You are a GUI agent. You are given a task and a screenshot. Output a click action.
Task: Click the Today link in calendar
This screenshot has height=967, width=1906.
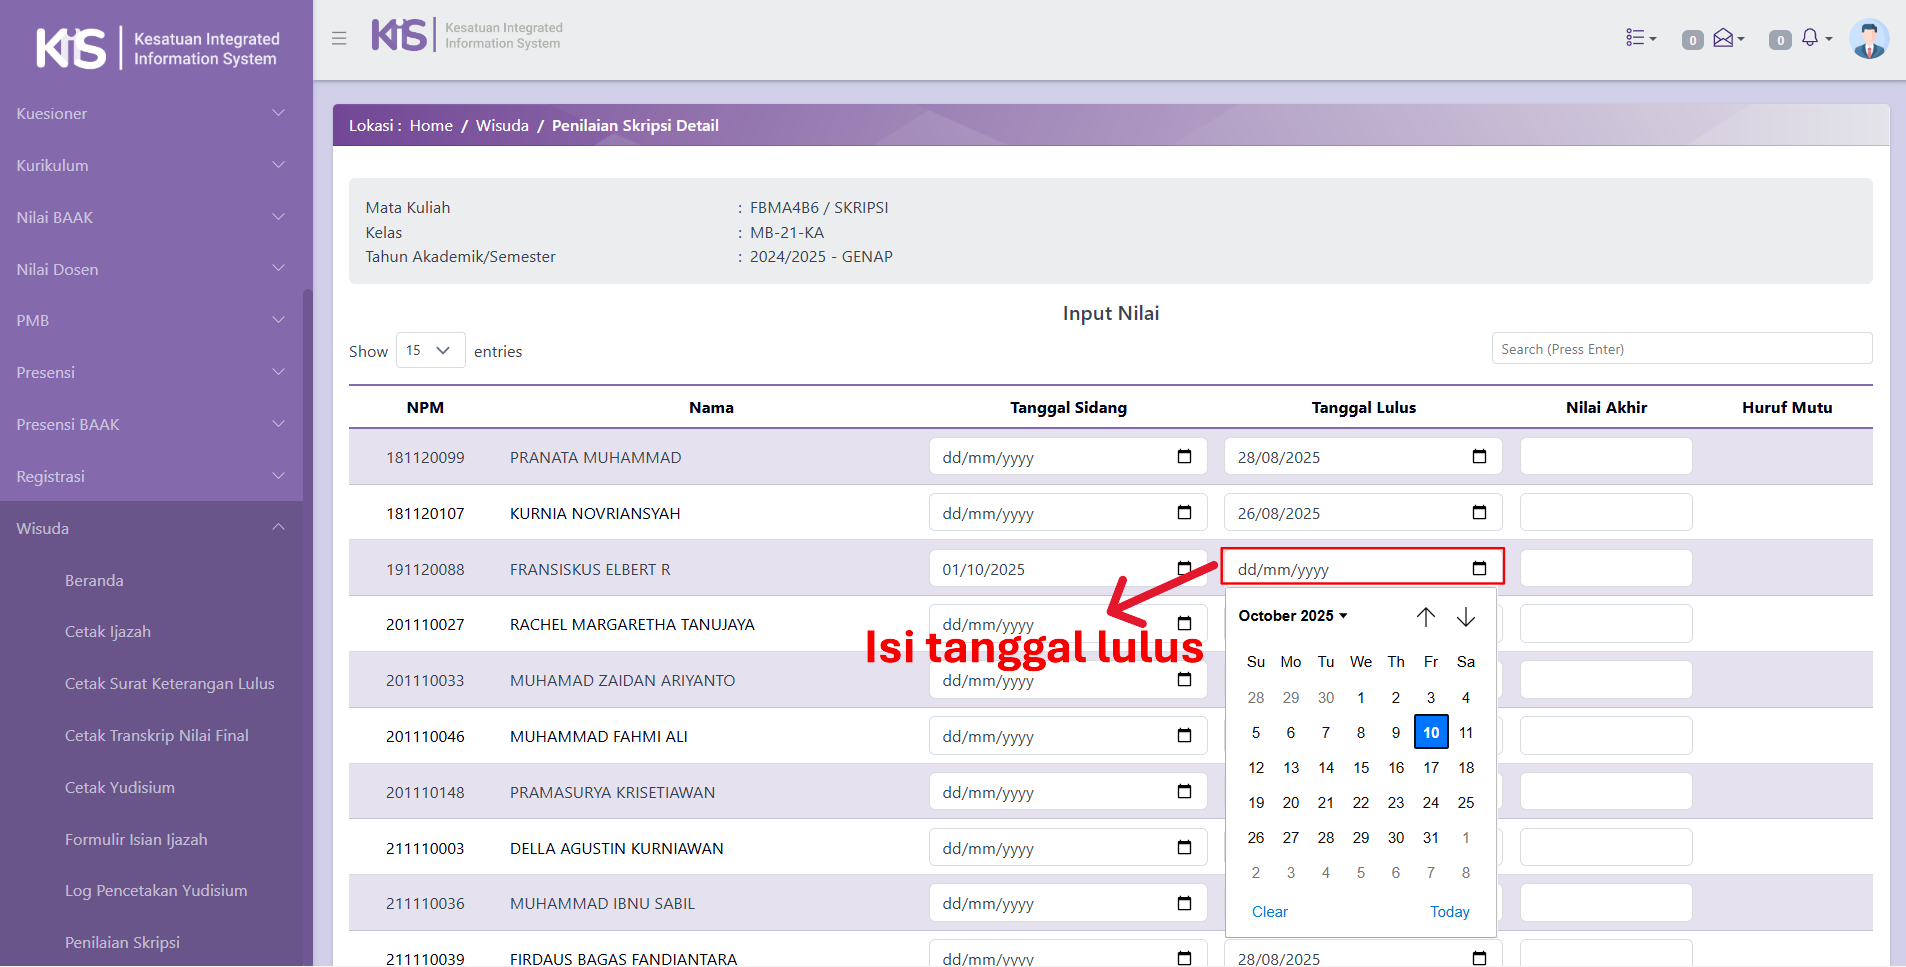coord(1449,912)
